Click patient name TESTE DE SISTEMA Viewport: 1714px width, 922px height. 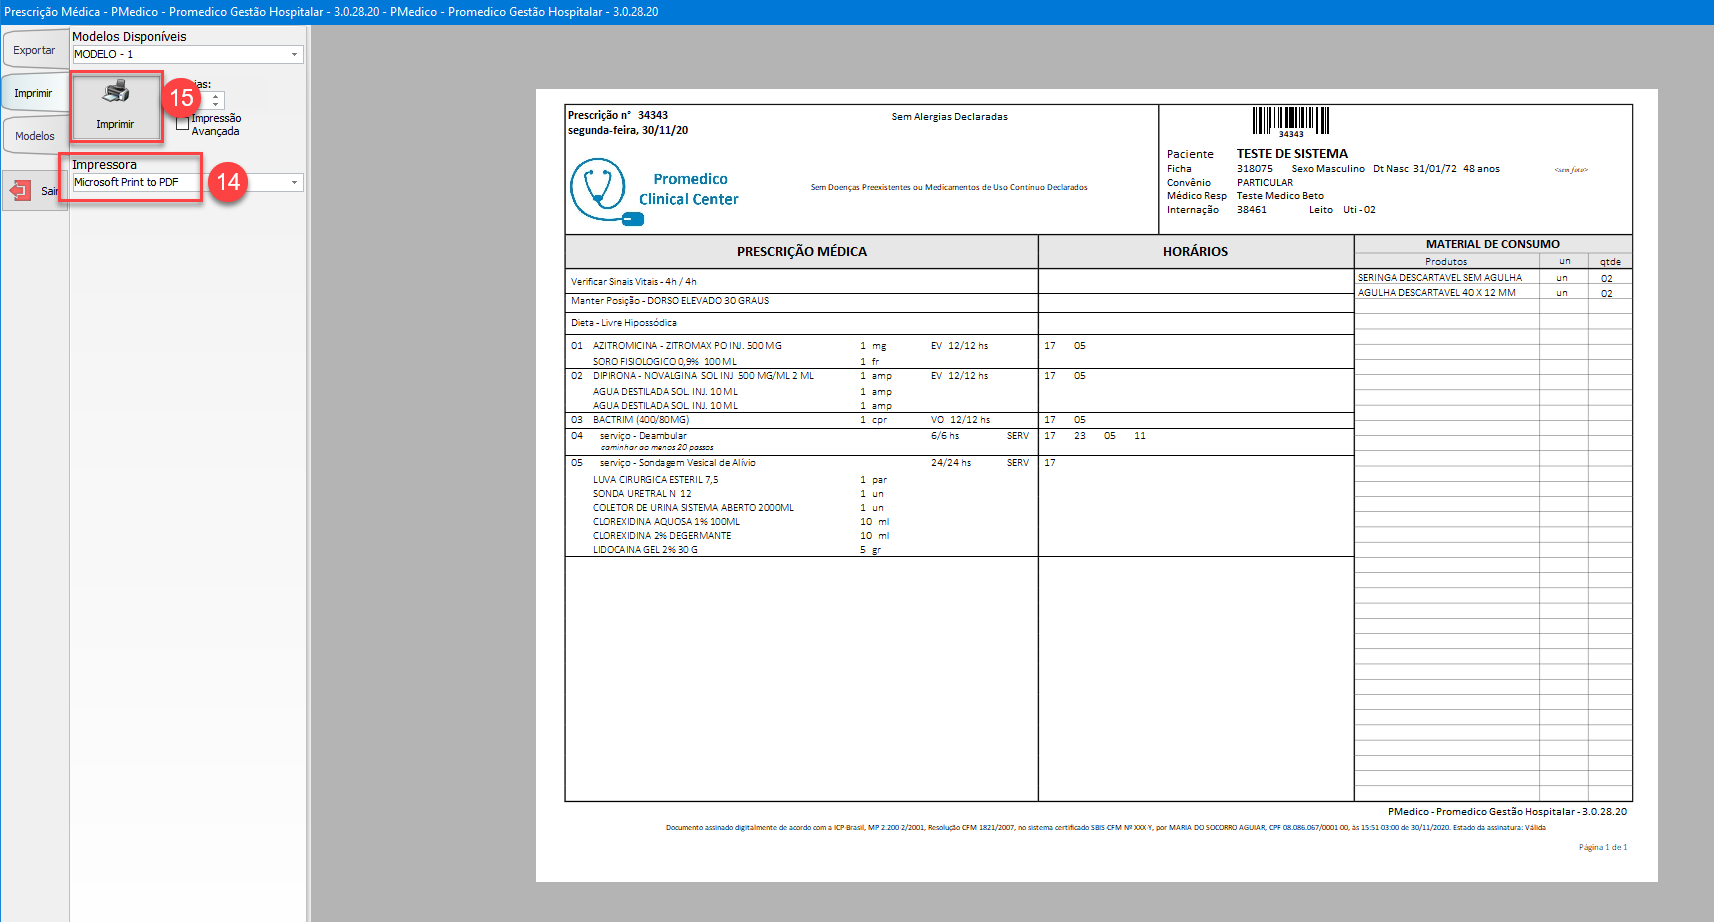(1292, 154)
